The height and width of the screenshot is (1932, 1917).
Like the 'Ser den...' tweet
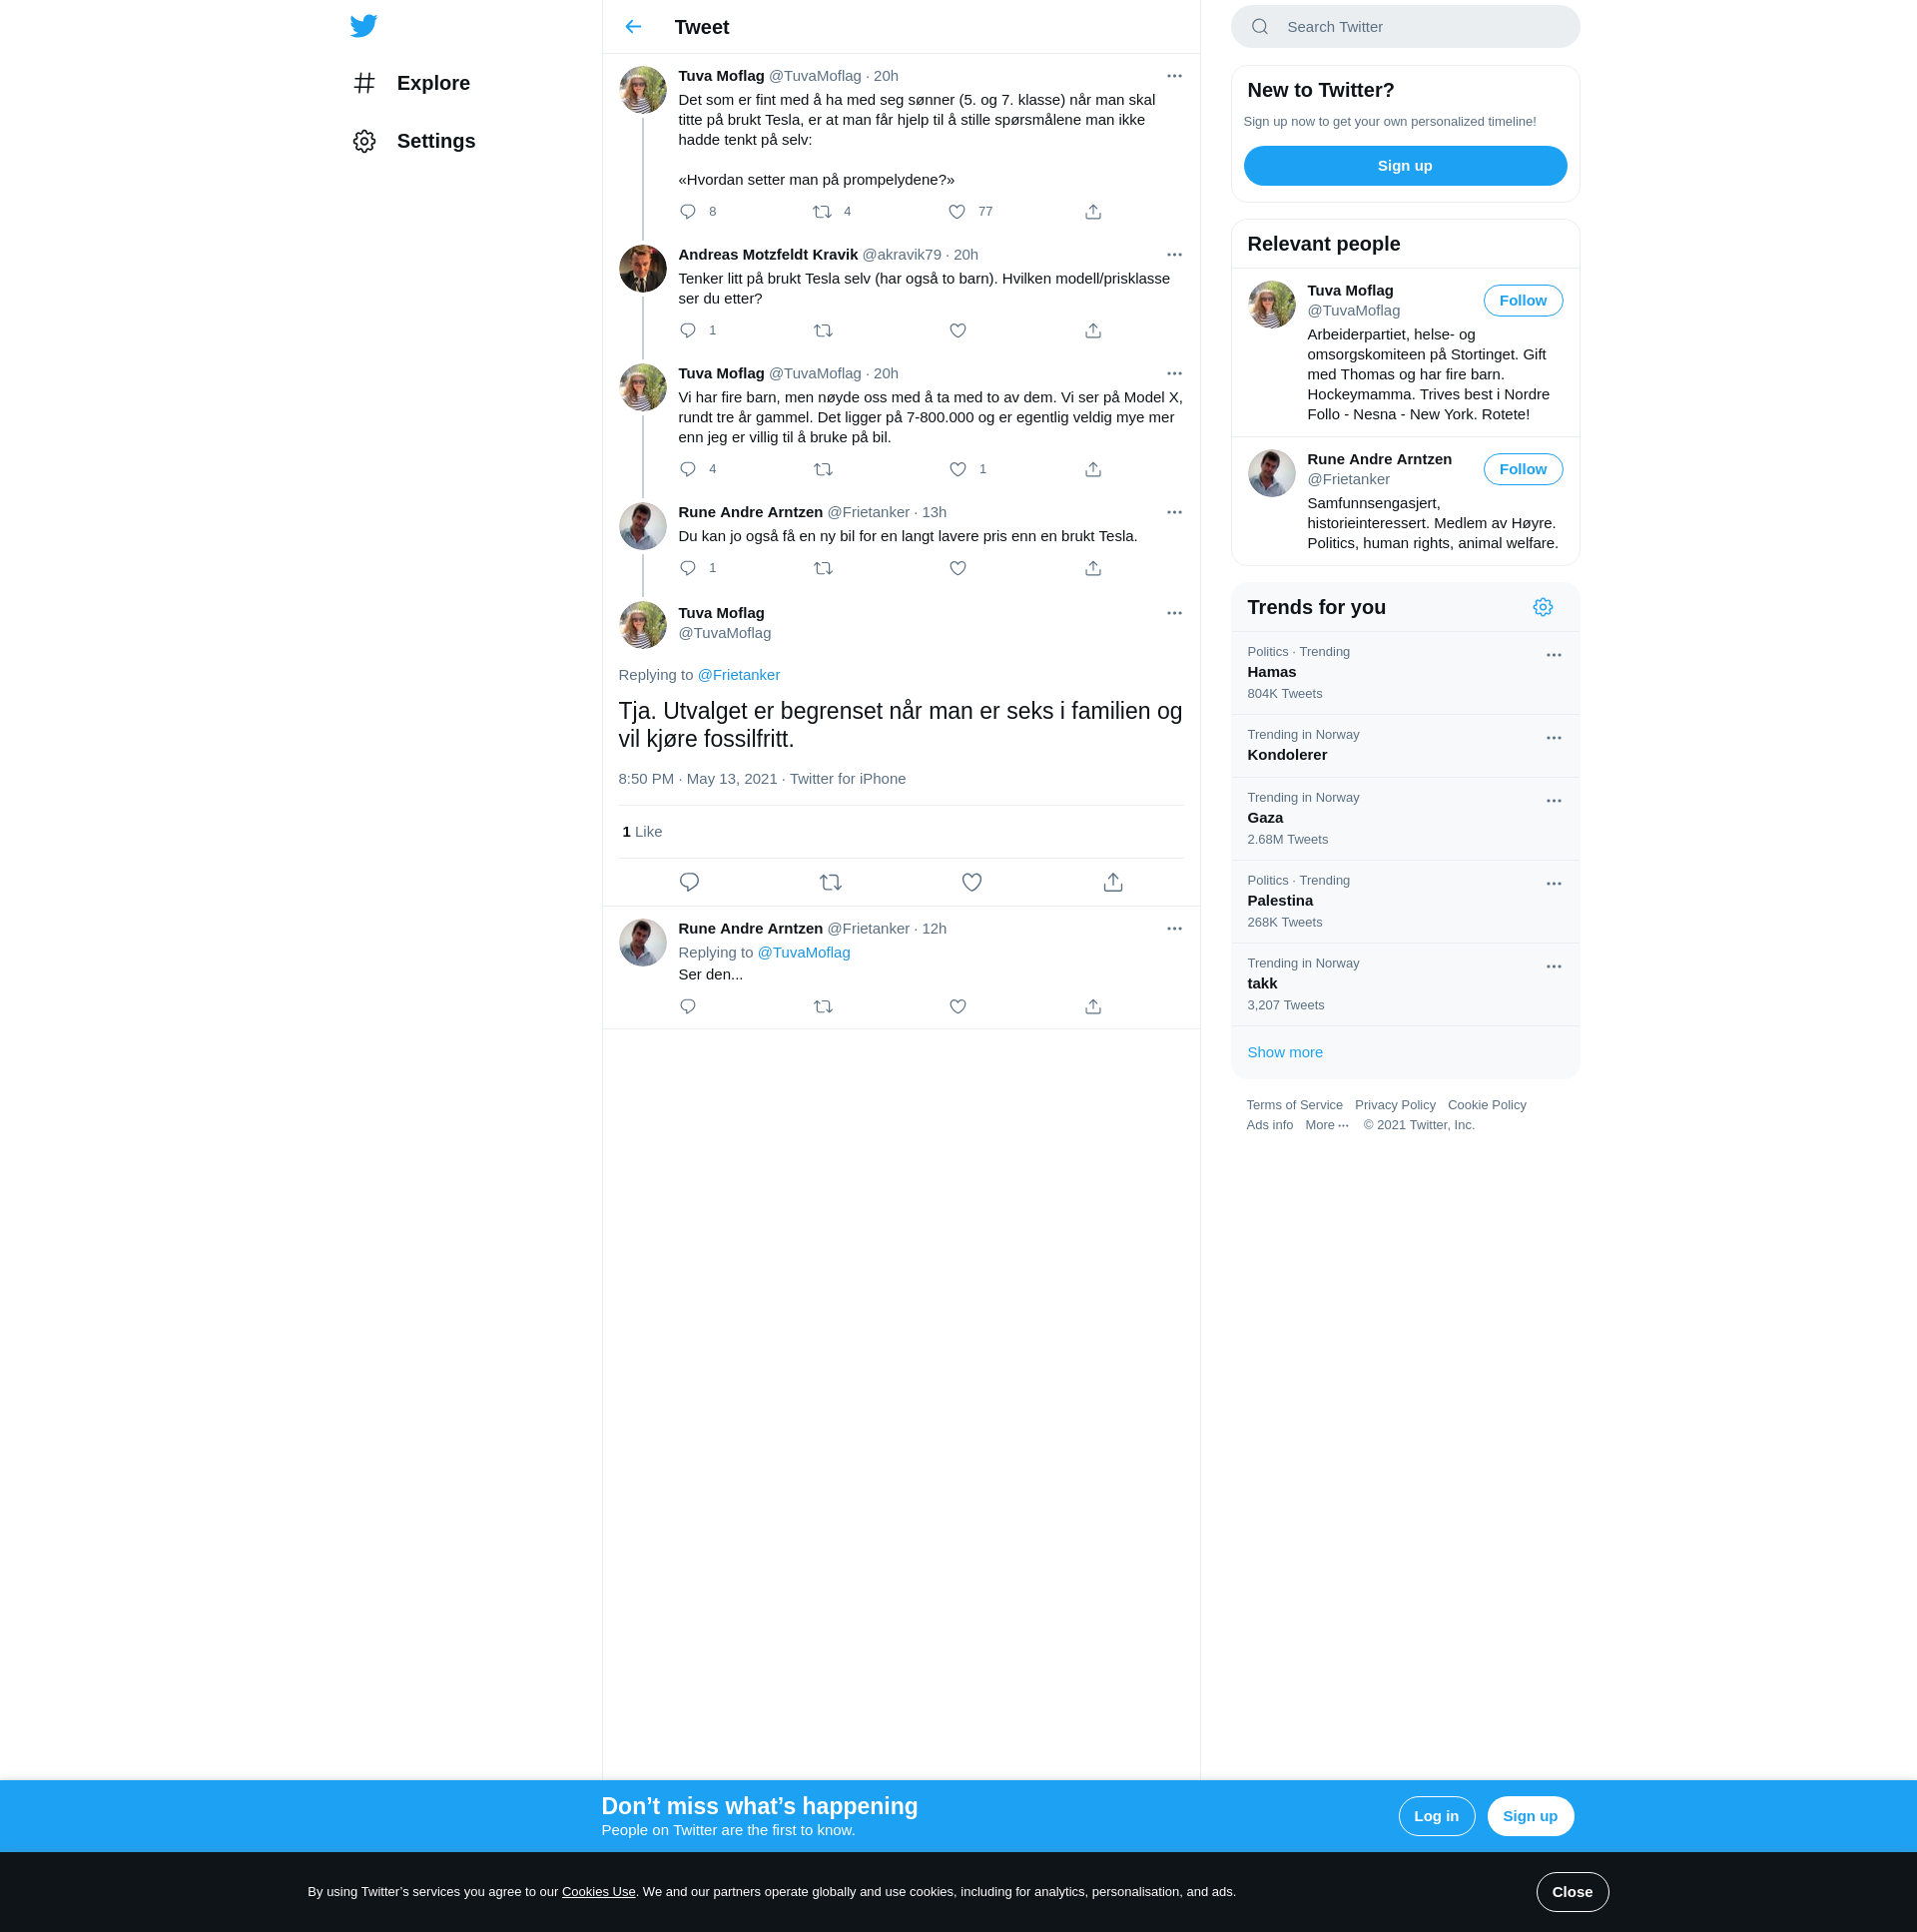click(958, 1007)
